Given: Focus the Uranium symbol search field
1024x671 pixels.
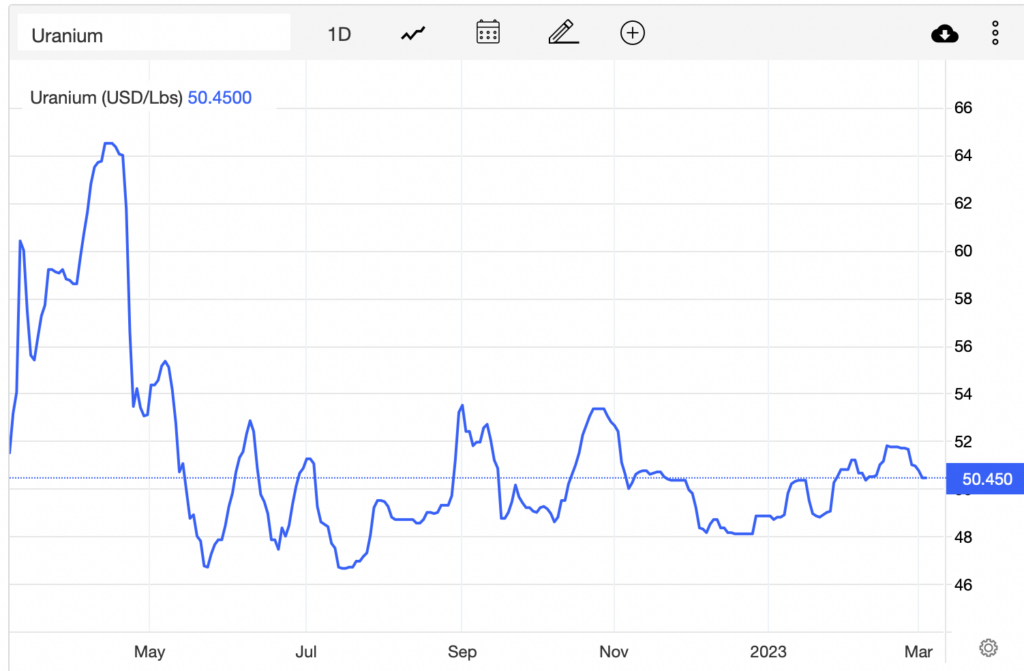Looking at the screenshot, I should [153, 33].
